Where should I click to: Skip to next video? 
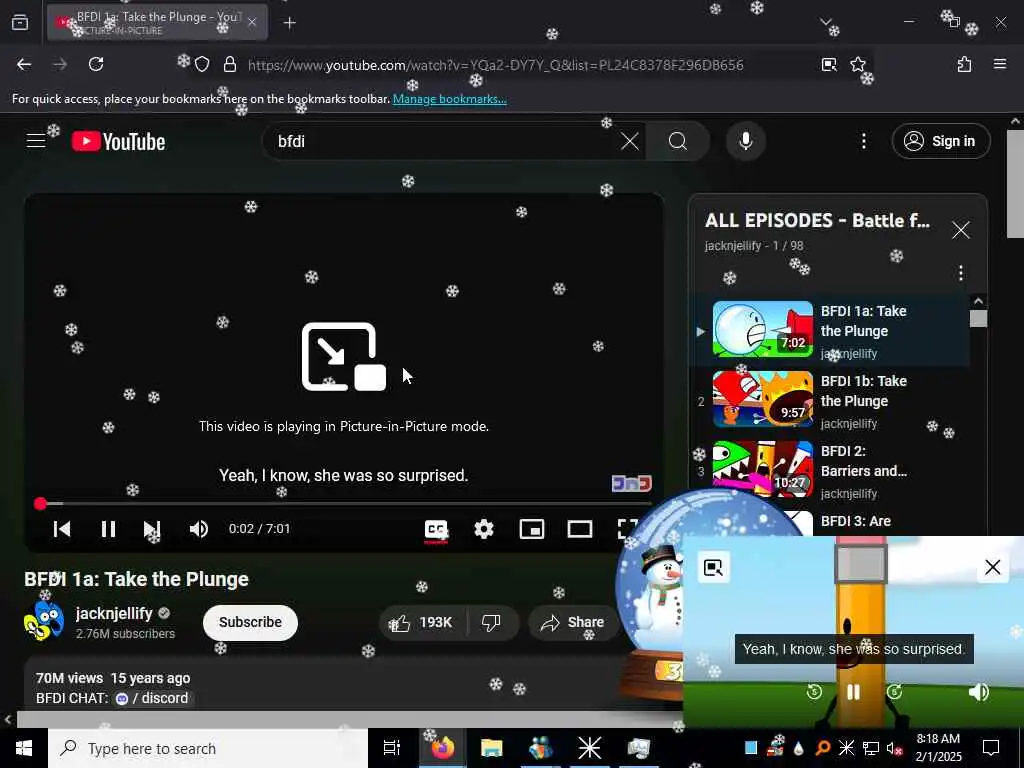pyautogui.click(x=152, y=529)
